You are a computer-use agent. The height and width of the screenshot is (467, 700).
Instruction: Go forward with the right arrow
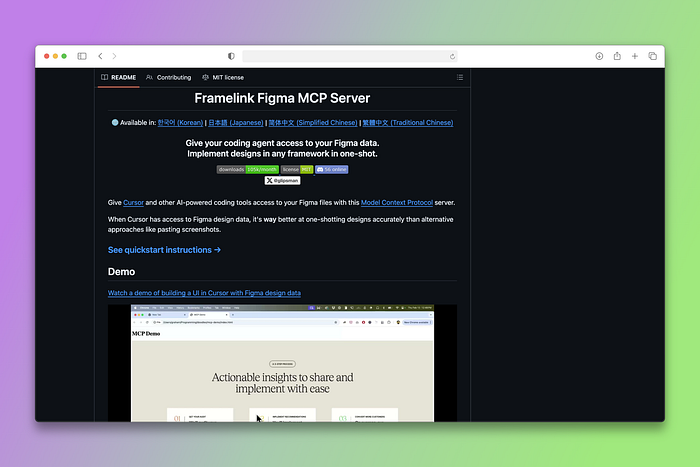coord(114,56)
